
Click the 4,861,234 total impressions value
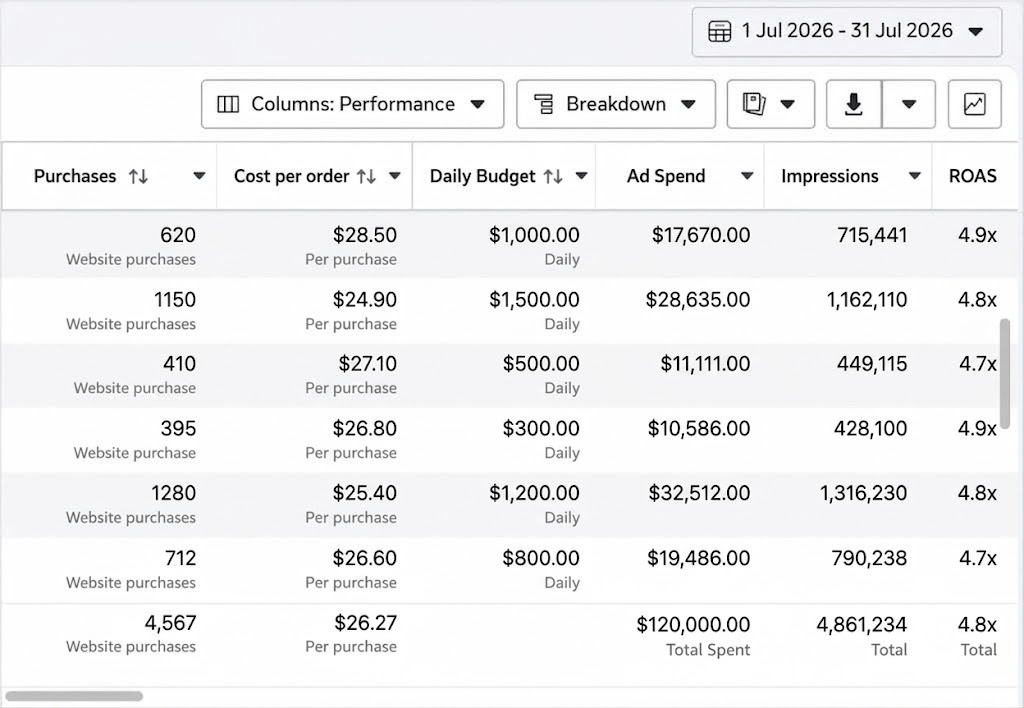pos(861,625)
